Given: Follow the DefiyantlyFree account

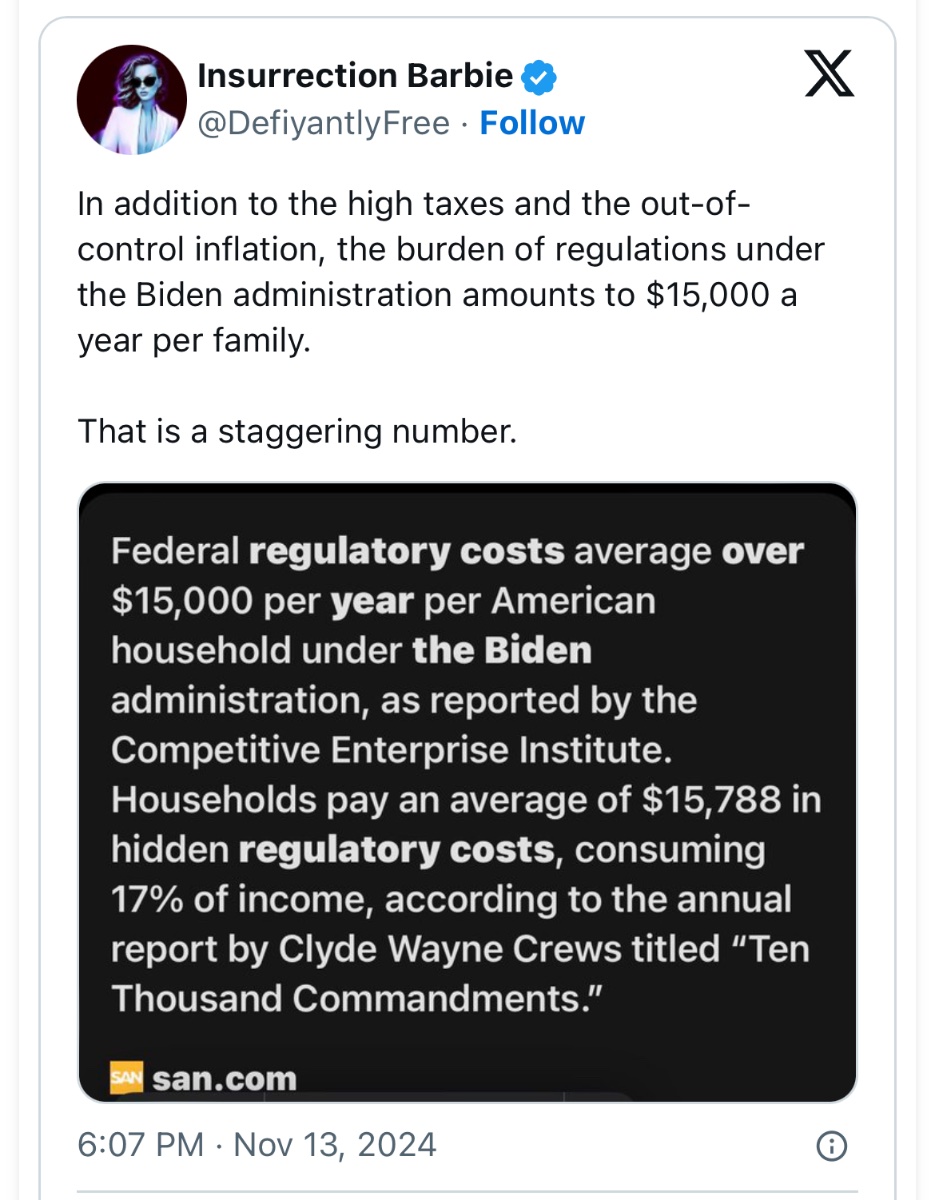Looking at the screenshot, I should tap(532, 123).
